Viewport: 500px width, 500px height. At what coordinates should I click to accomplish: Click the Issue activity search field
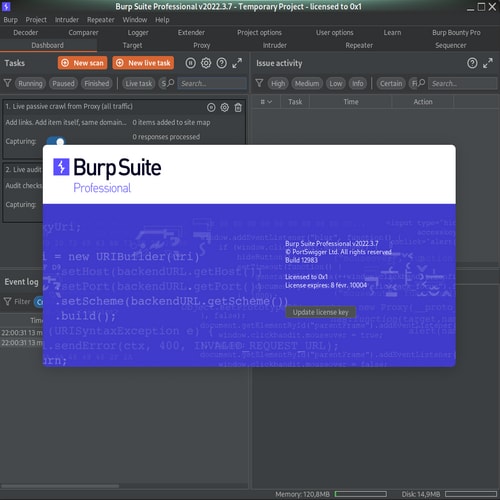point(463,83)
